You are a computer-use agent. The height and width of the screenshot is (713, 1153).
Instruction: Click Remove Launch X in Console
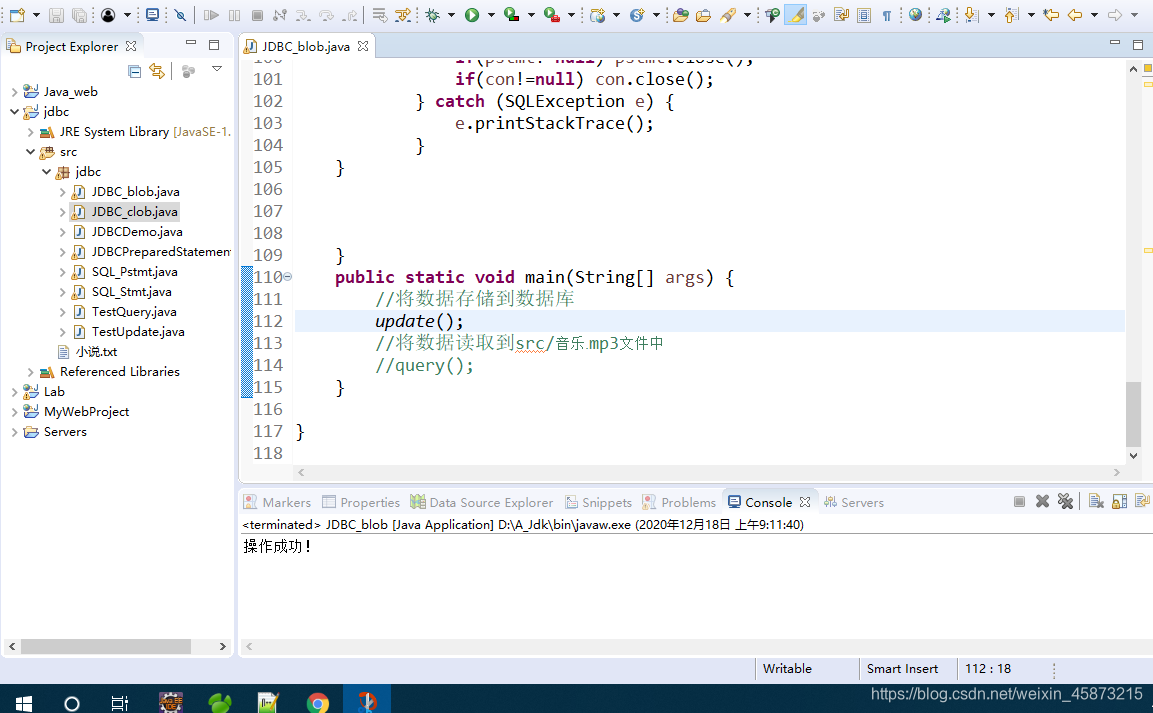pyautogui.click(x=1042, y=501)
